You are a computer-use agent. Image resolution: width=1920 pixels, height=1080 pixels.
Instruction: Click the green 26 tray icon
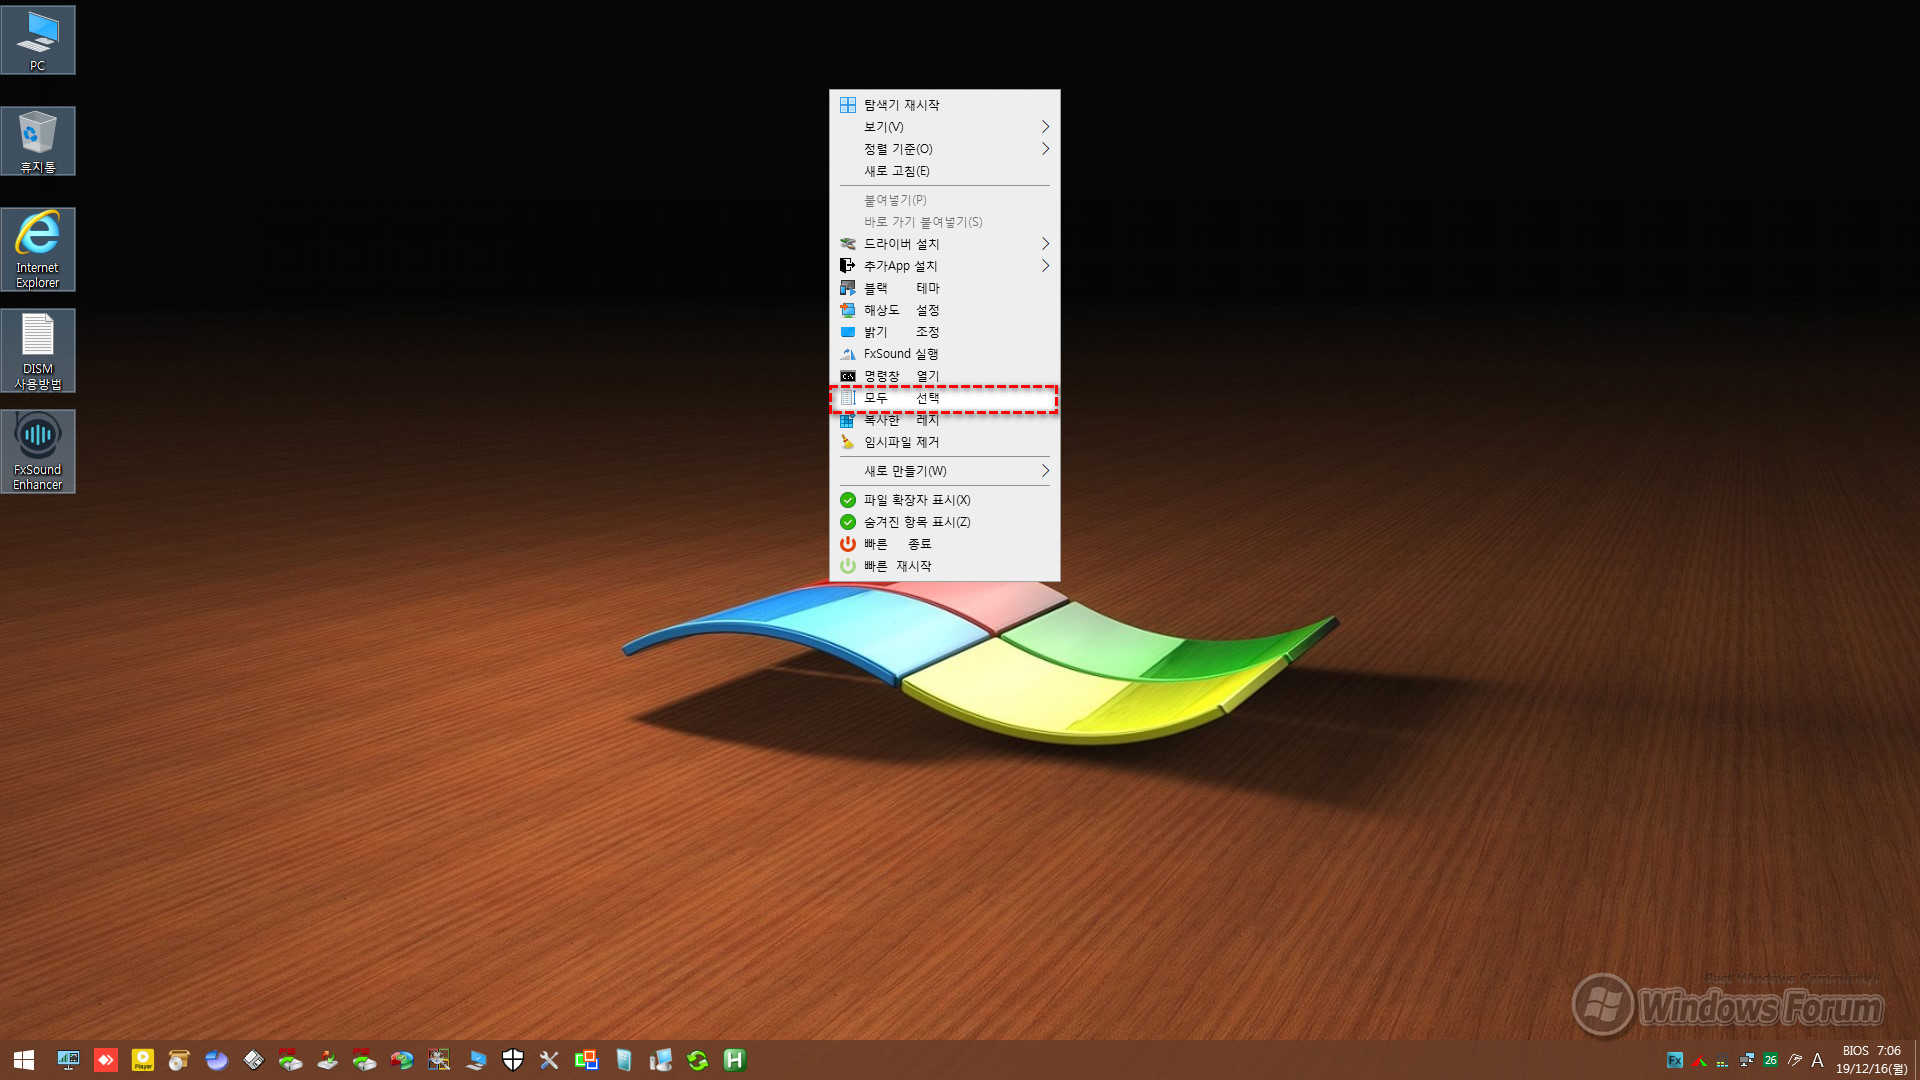[1771, 1061]
